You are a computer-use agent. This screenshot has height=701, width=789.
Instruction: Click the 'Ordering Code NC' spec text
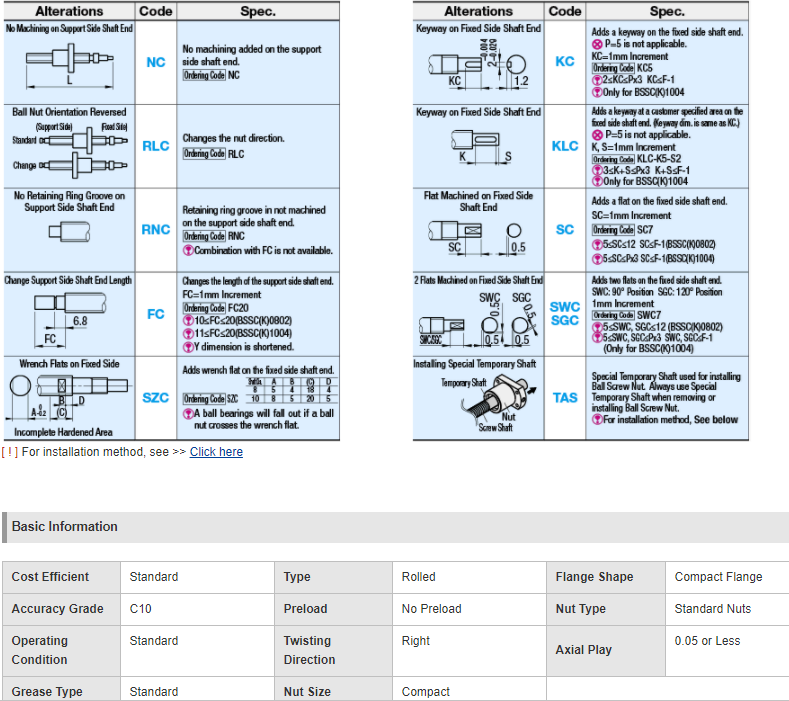point(211,75)
